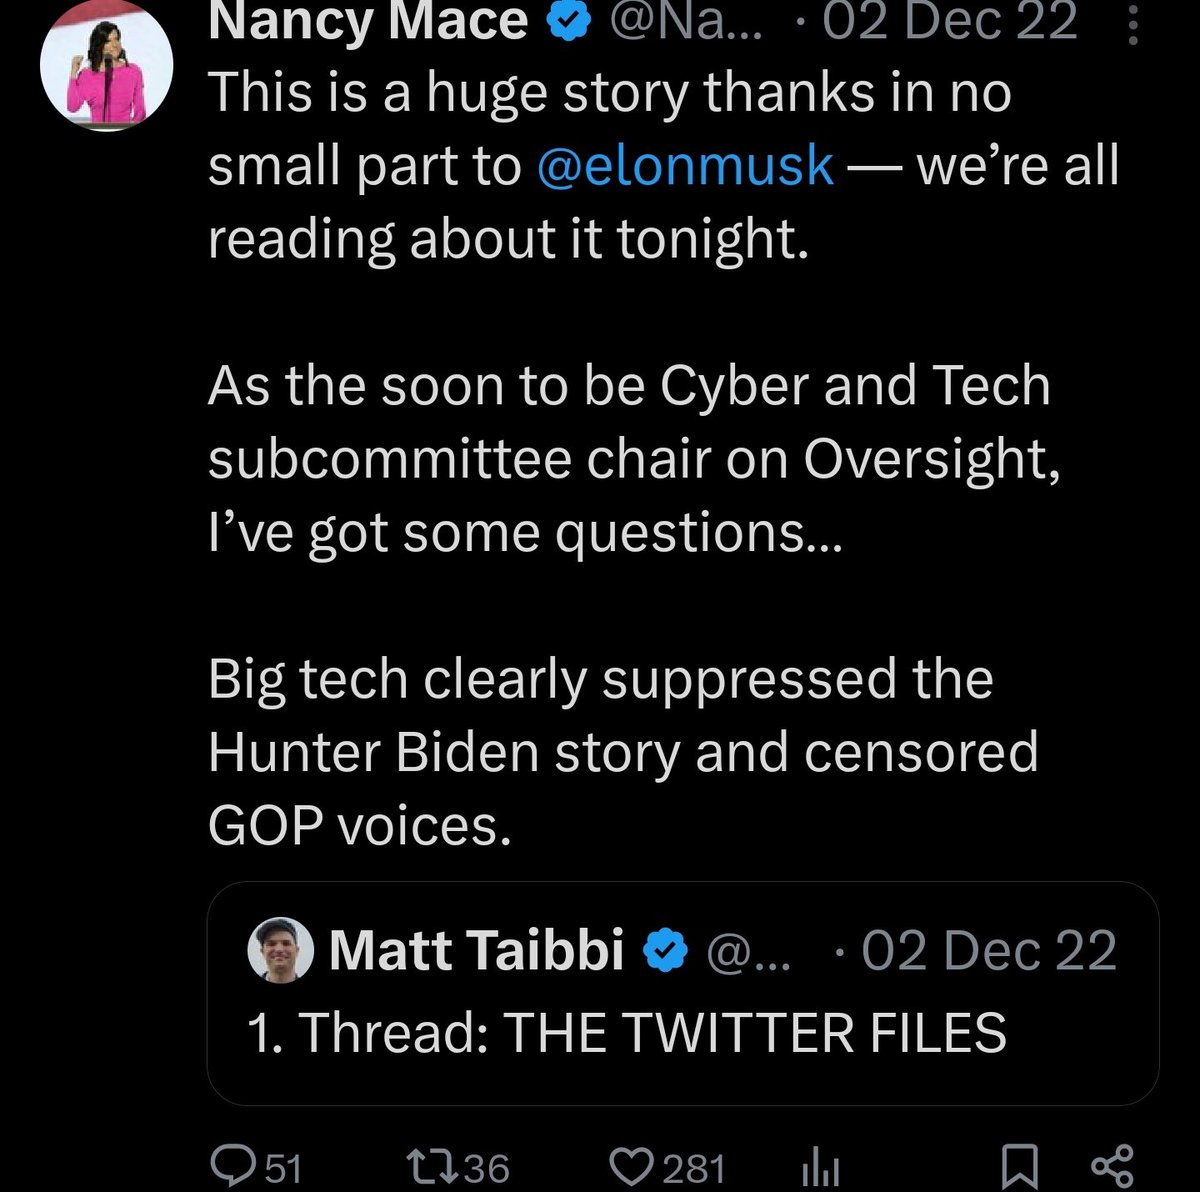Tap the 02 Dec 22 tweet timestamp
This screenshot has width=1200, height=1192.
948,22
